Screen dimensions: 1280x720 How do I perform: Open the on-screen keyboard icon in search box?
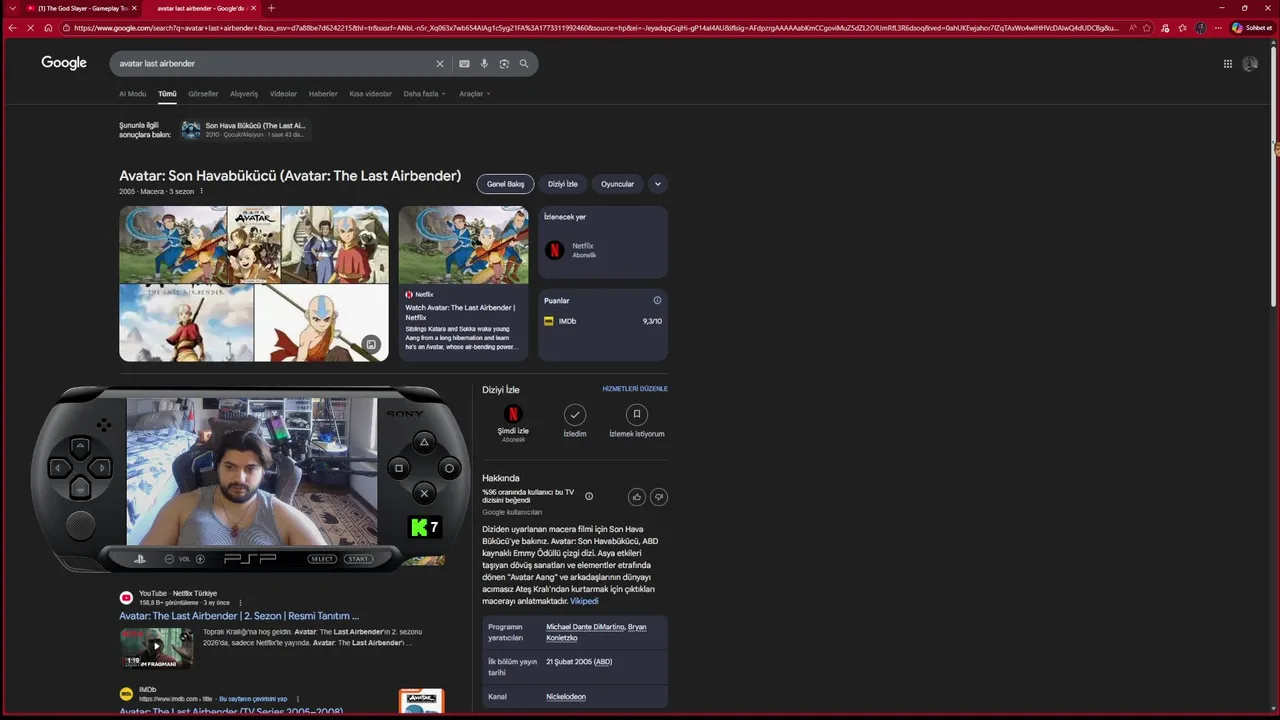(464, 64)
